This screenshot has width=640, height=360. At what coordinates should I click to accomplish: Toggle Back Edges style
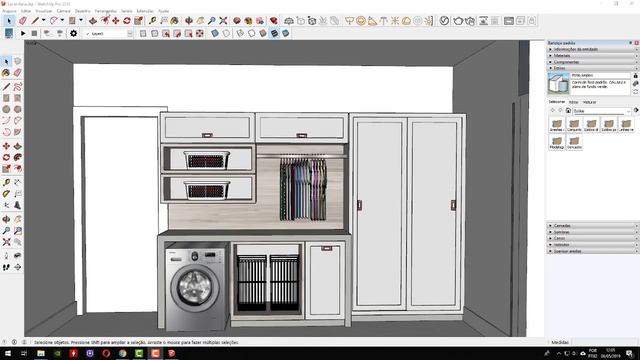[227, 33]
